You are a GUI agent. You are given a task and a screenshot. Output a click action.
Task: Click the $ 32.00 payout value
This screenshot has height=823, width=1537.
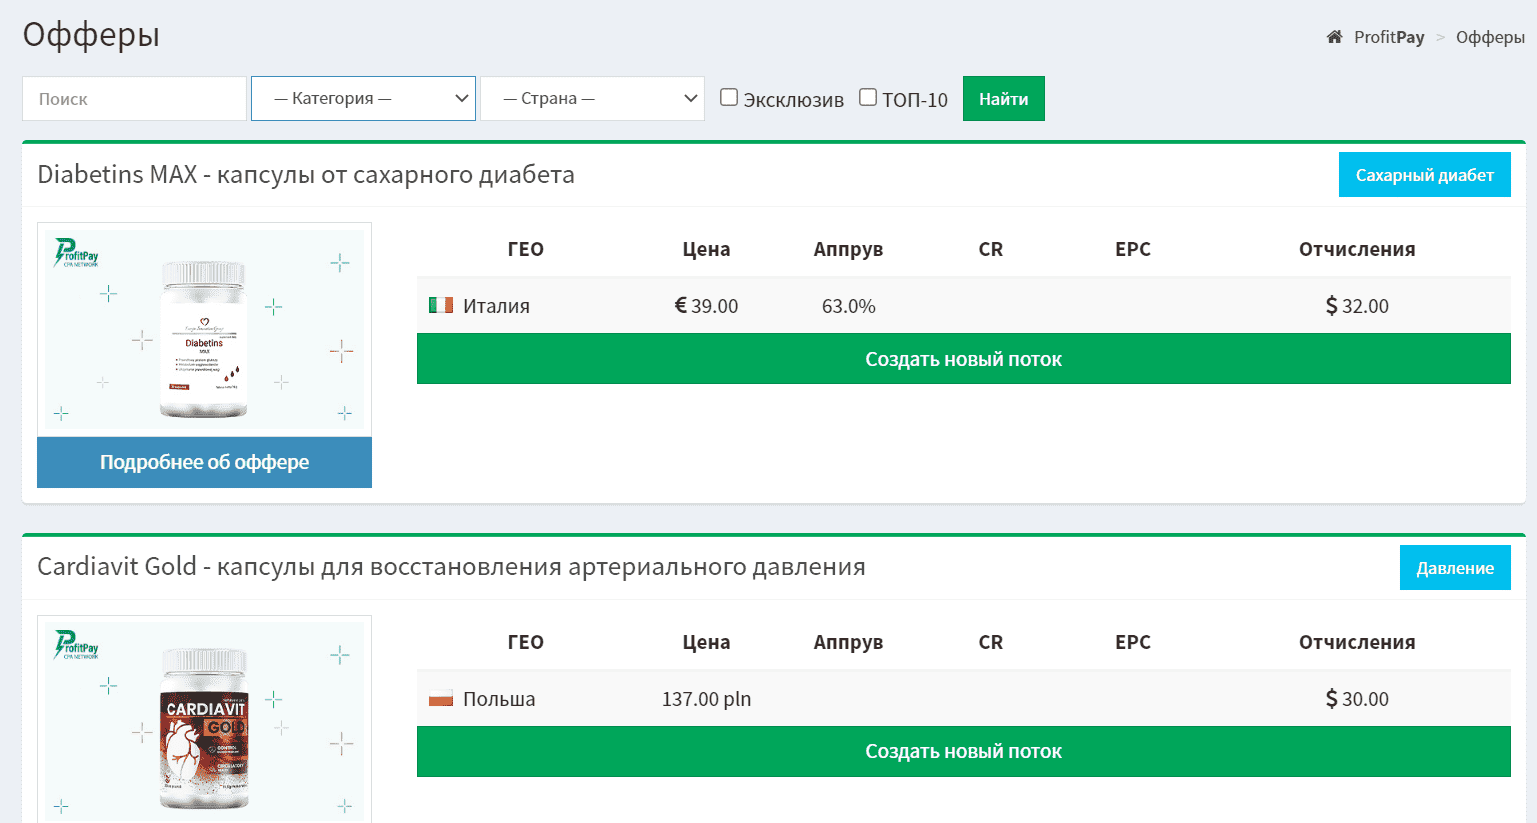coord(1357,306)
